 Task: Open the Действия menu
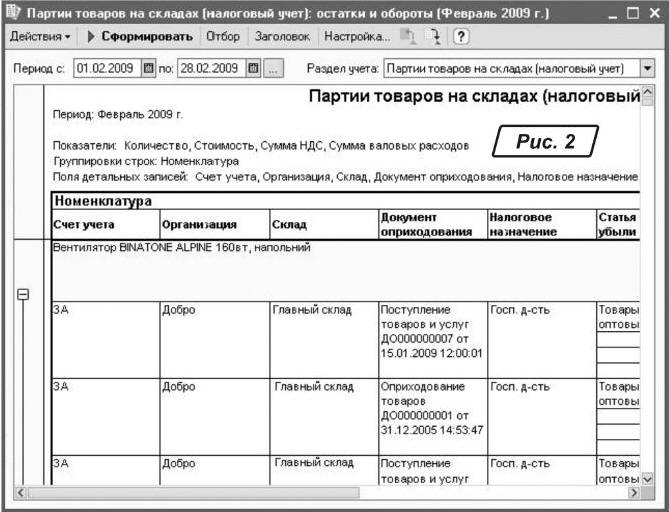(40, 37)
